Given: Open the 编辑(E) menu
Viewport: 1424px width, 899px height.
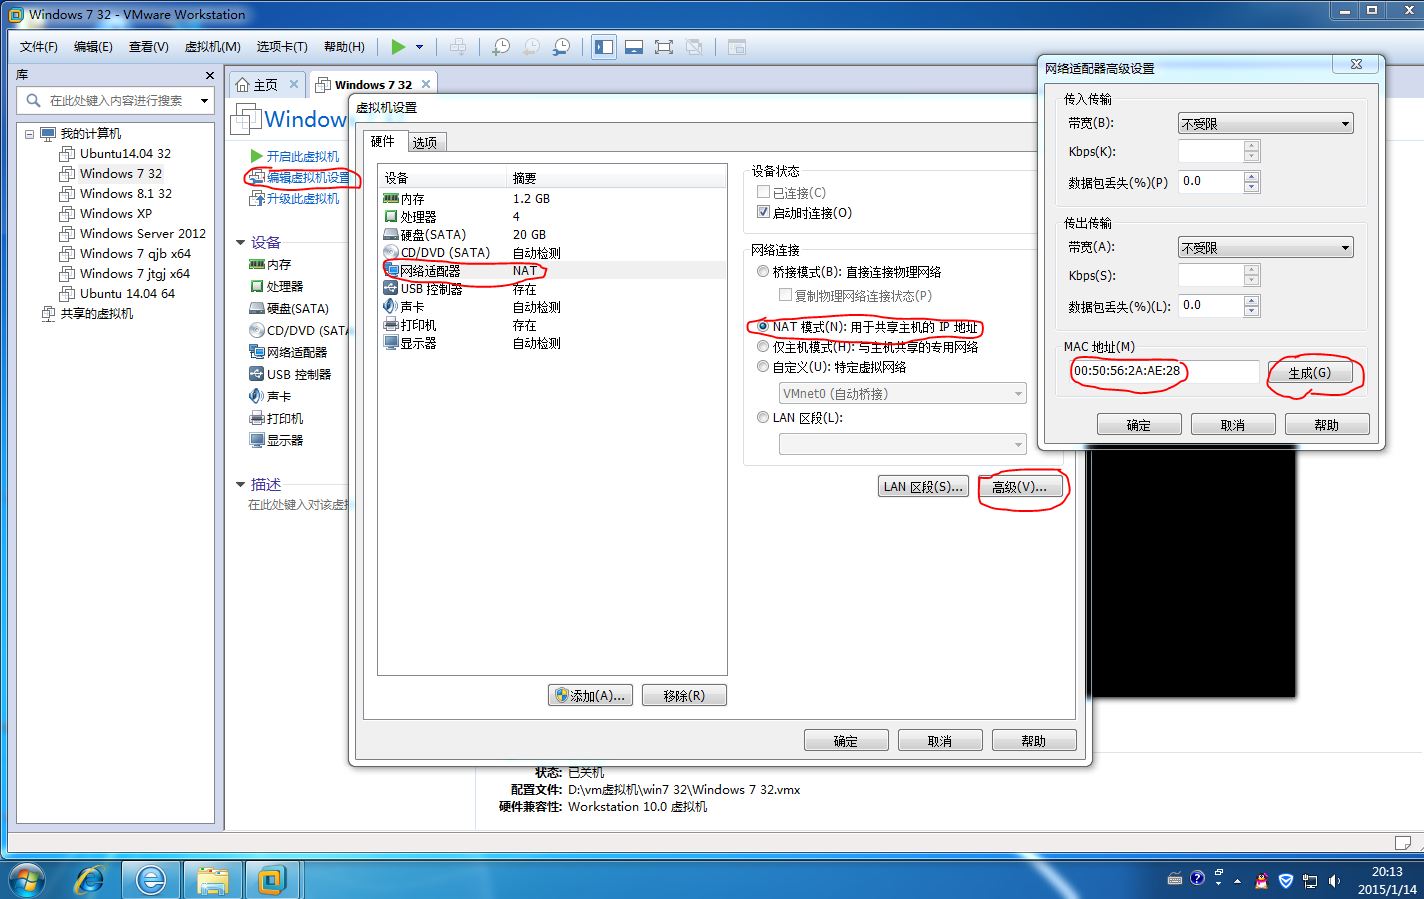Looking at the screenshot, I should coord(93,47).
